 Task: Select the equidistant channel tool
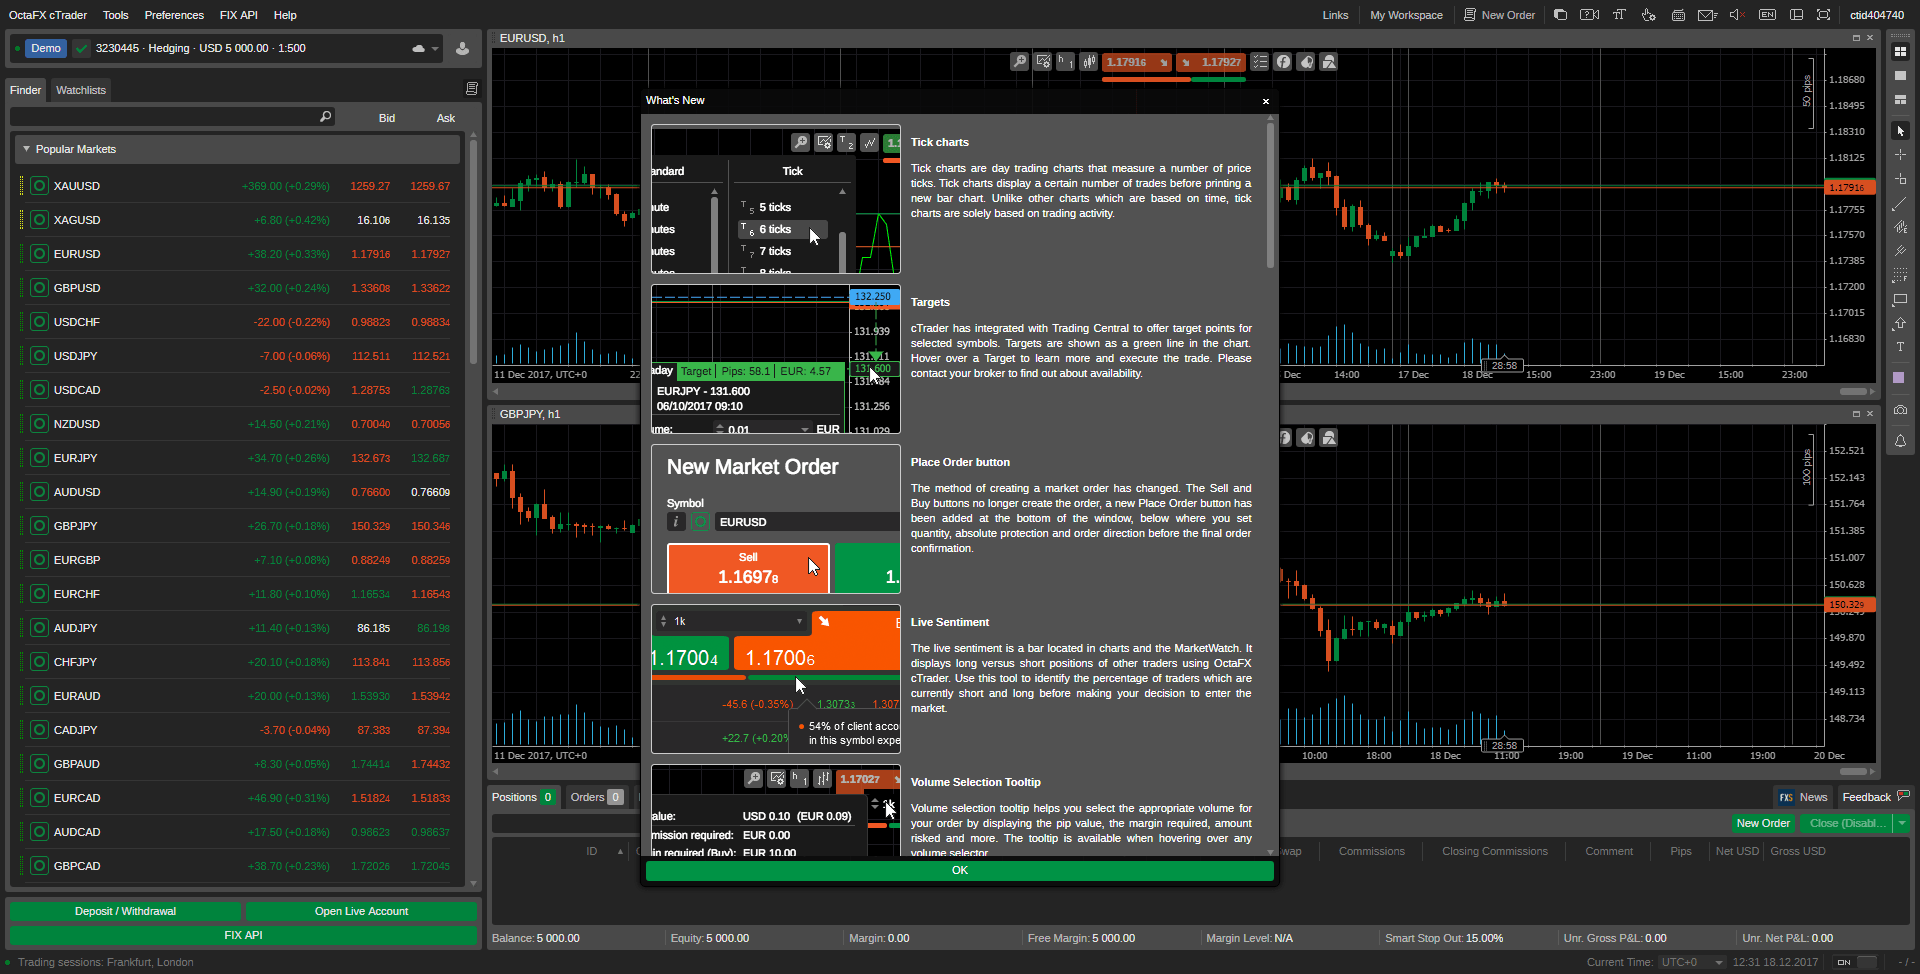(x=1900, y=227)
